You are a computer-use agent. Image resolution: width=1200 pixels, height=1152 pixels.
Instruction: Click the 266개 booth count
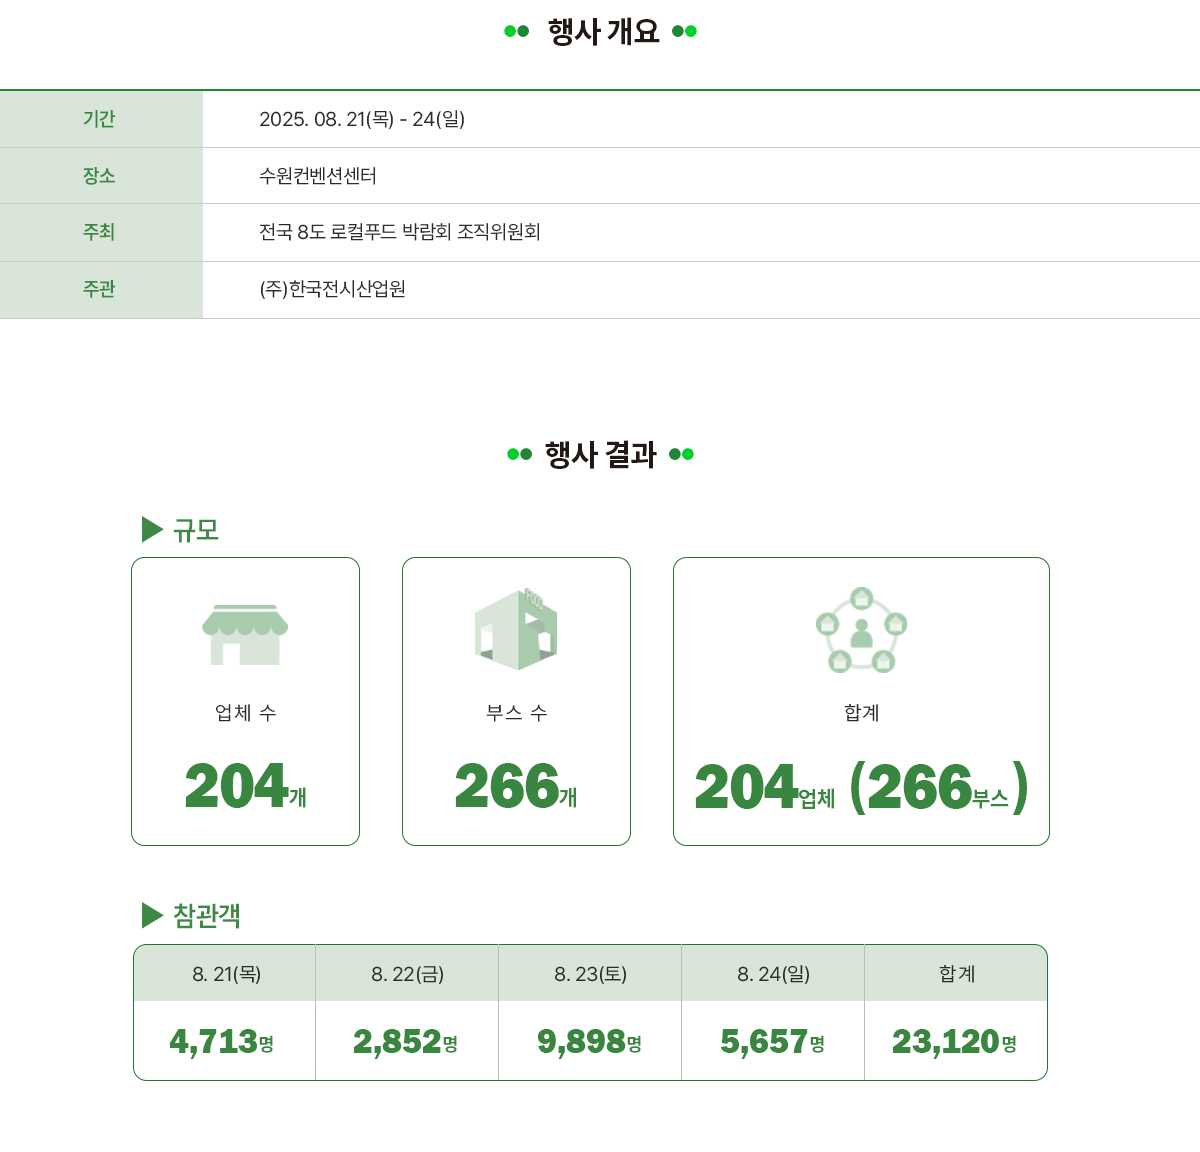click(516, 786)
